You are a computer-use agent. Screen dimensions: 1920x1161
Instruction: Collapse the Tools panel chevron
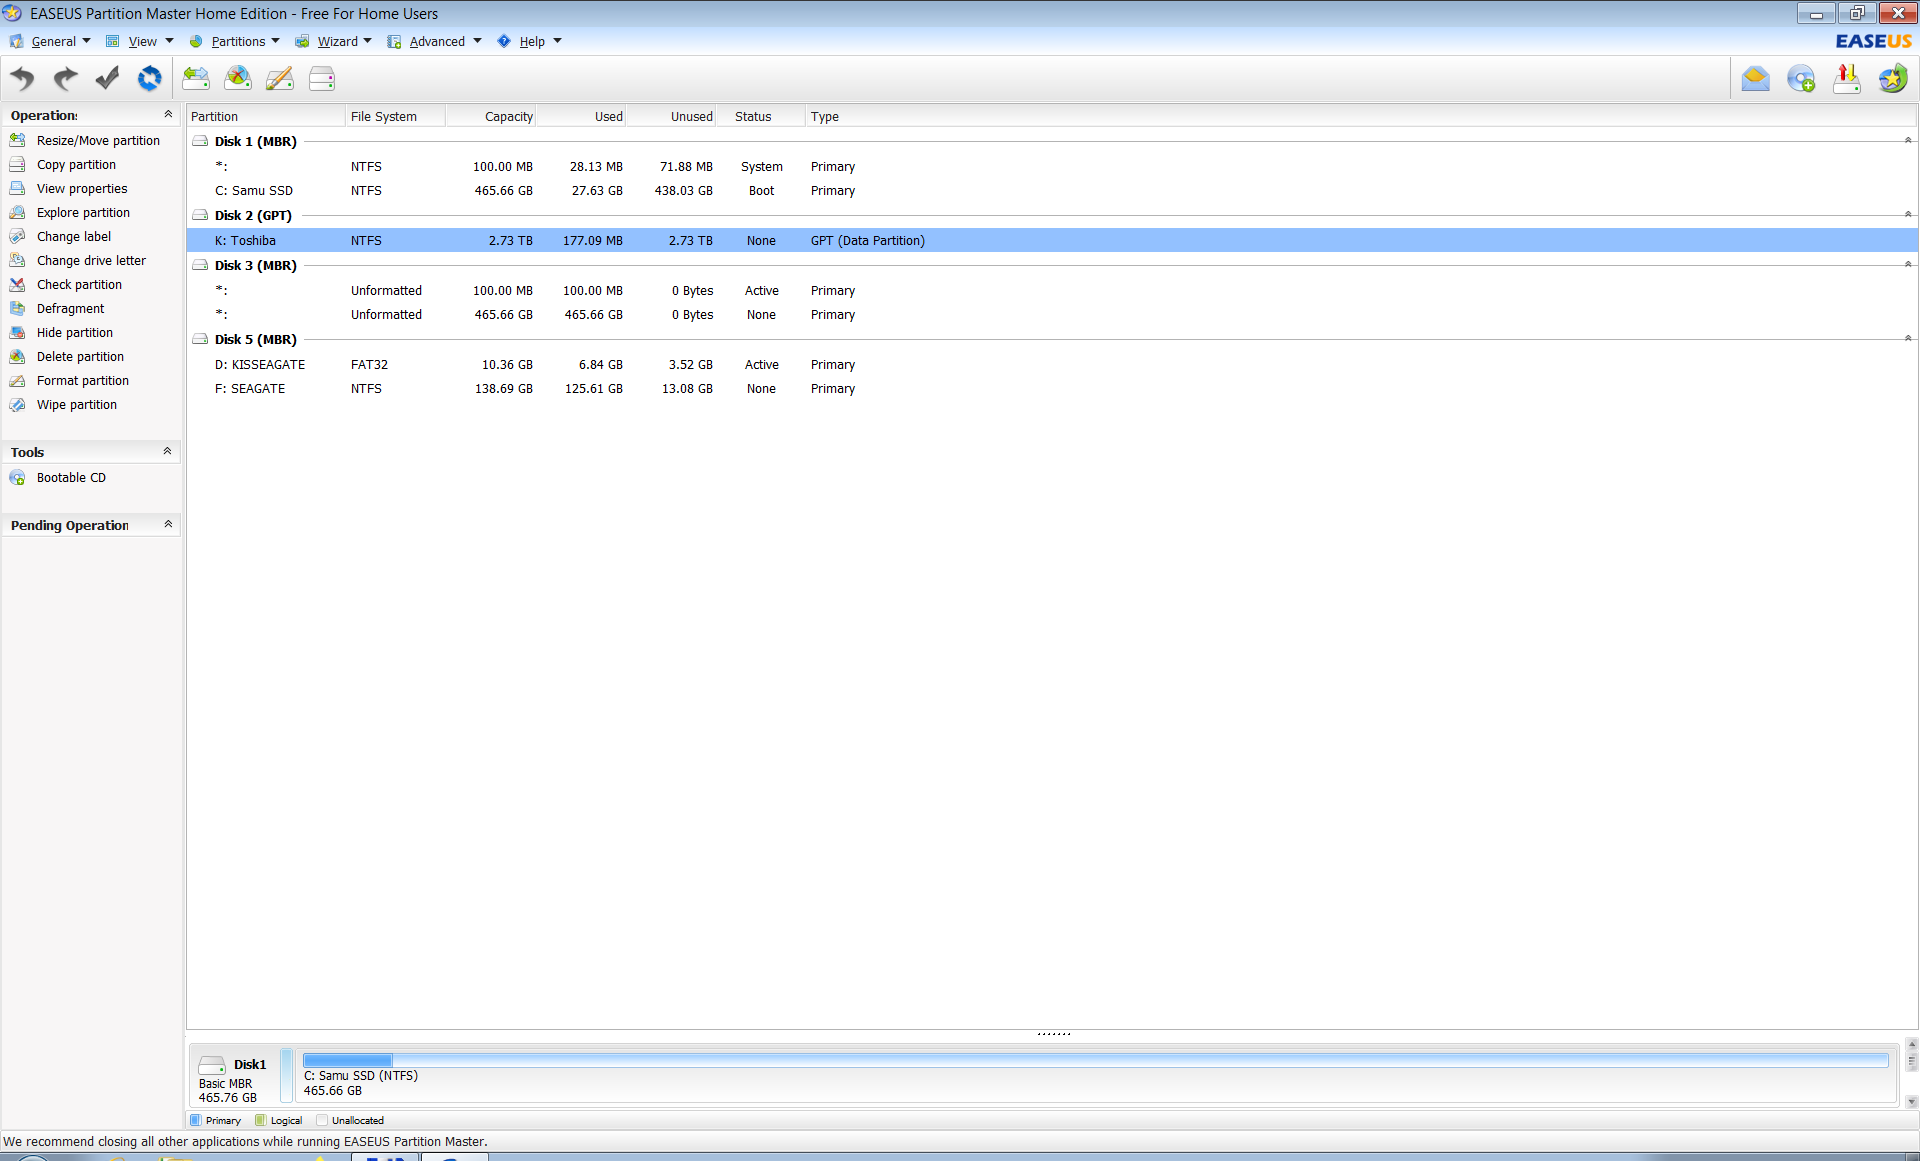pyautogui.click(x=167, y=451)
